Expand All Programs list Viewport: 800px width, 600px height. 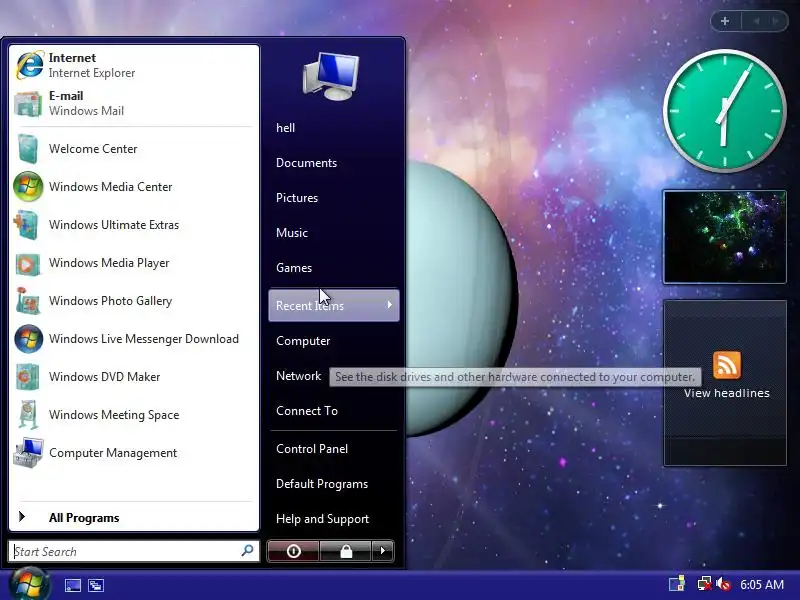(134, 518)
